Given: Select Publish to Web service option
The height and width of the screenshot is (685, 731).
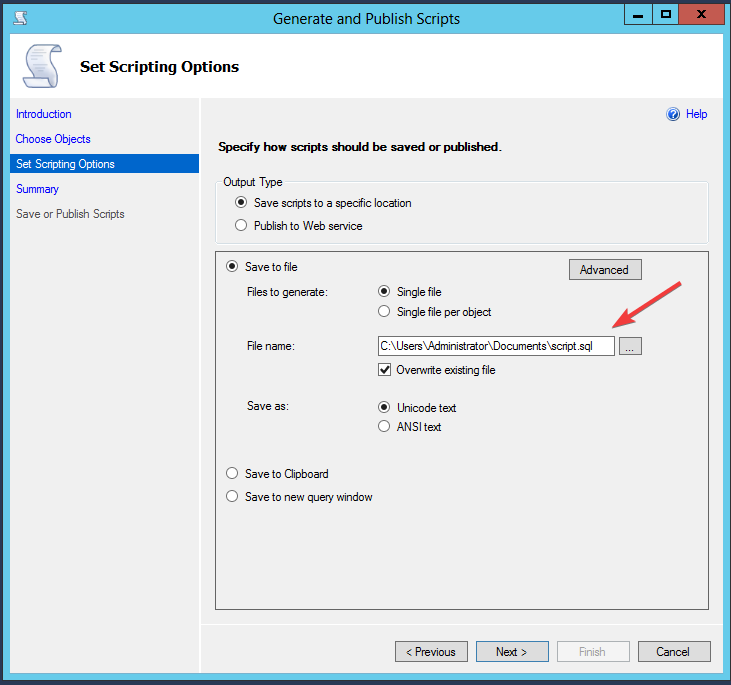Looking at the screenshot, I should [241, 226].
